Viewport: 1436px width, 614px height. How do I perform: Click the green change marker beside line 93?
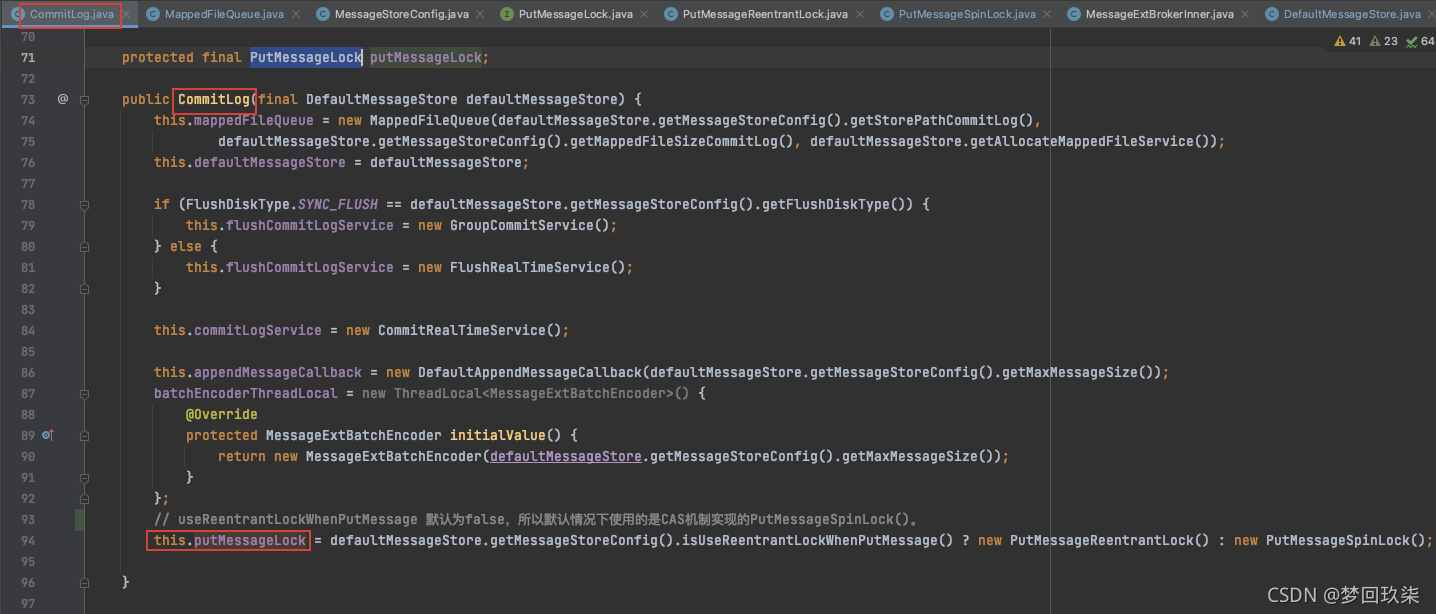[80, 519]
